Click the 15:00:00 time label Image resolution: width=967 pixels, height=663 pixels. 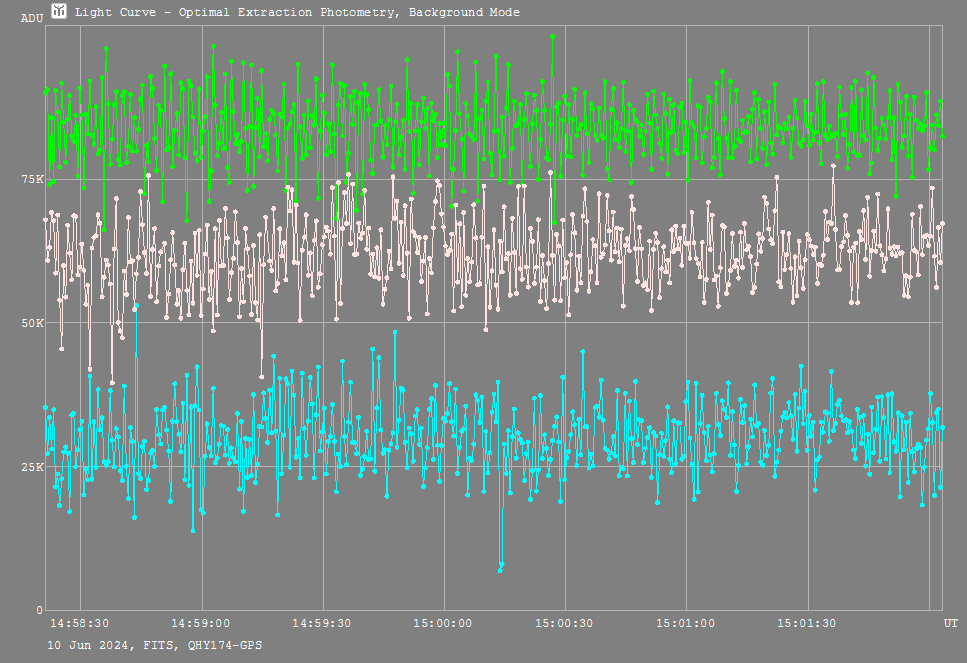[x=443, y=624]
